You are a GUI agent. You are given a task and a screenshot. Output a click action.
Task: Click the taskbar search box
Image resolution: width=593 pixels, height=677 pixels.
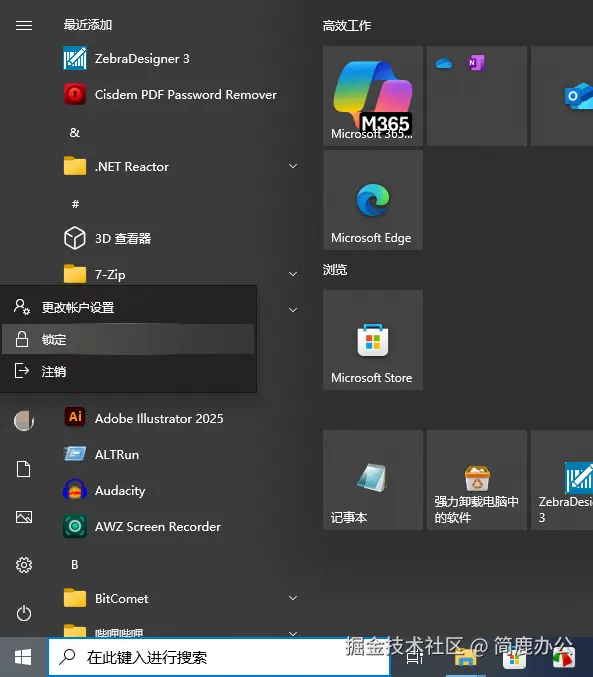click(x=219, y=657)
